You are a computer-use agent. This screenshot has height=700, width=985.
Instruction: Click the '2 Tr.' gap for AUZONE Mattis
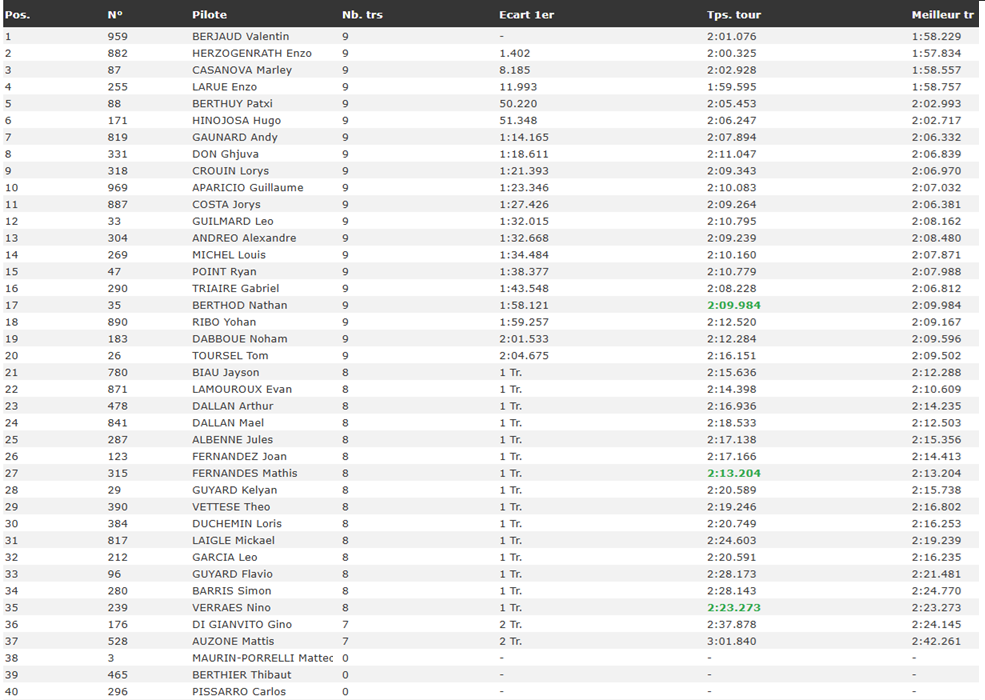tap(510, 642)
